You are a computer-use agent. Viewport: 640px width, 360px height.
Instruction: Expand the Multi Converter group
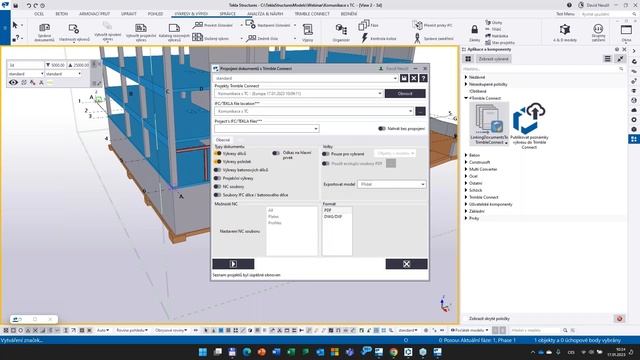point(466,169)
